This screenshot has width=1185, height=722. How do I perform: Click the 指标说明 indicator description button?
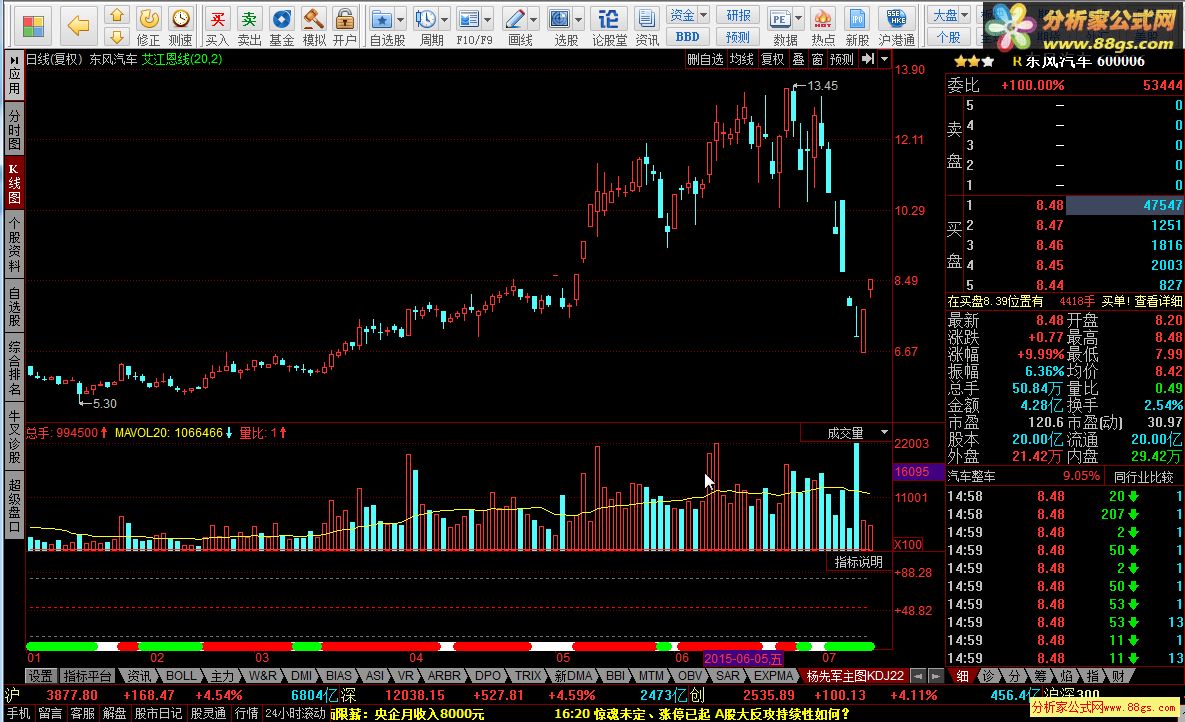coord(858,562)
